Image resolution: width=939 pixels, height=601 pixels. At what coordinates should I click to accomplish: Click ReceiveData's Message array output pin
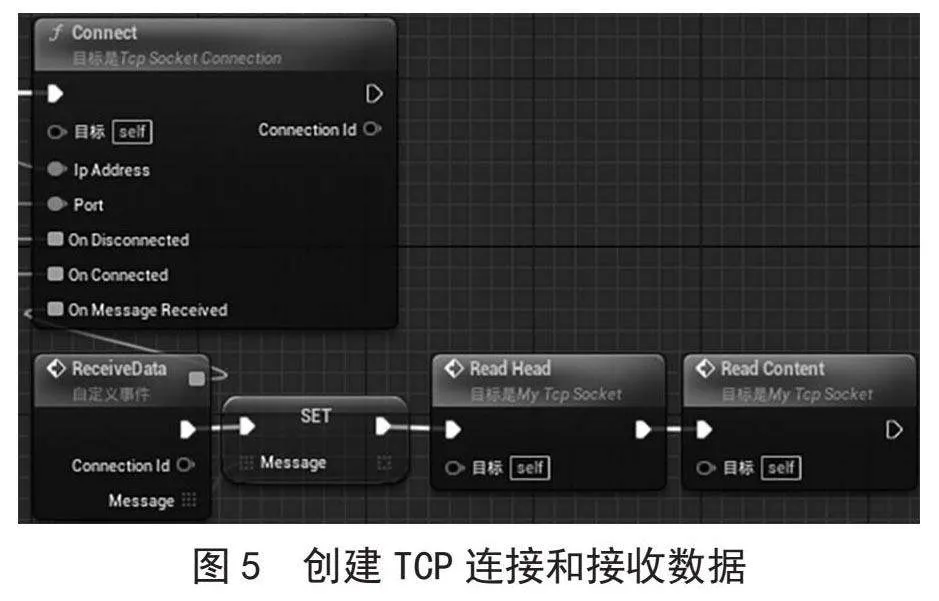pos(189,500)
